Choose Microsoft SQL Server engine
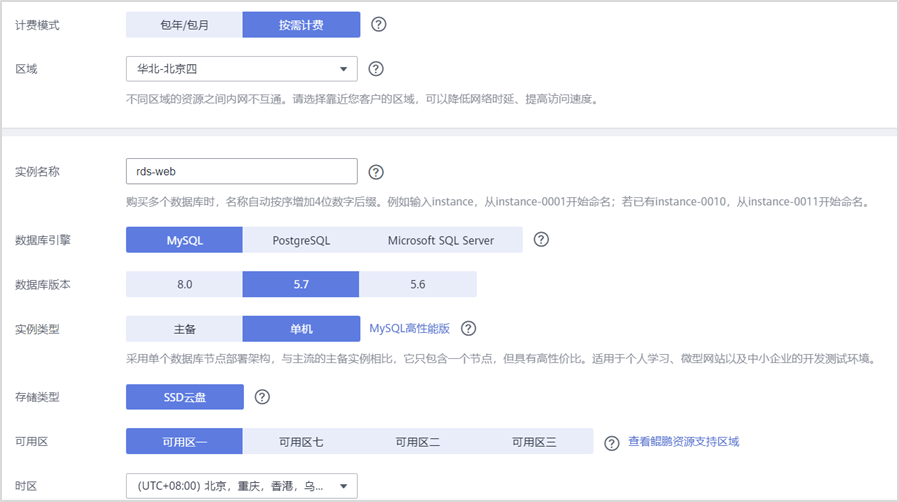Screen dimensions: 899x502 (441, 240)
